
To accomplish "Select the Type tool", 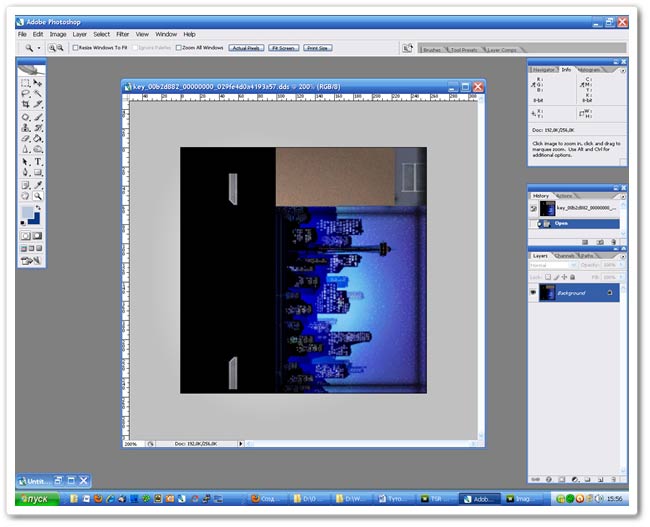I will [x=38, y=160].
